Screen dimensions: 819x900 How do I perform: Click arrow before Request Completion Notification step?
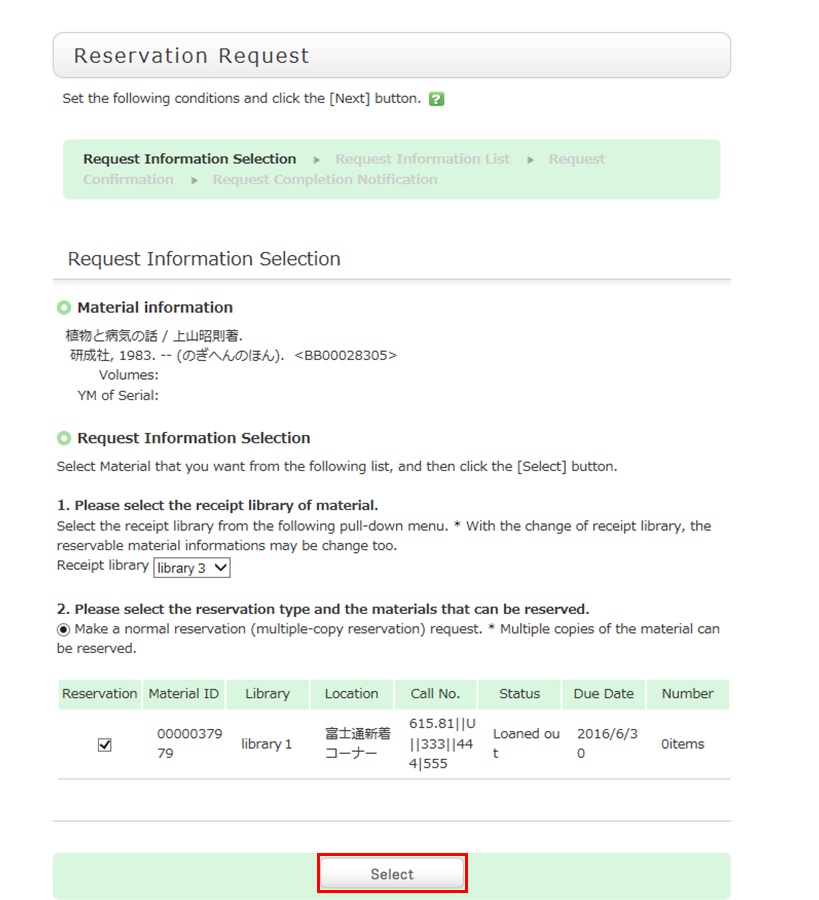[x=194, y=180]
